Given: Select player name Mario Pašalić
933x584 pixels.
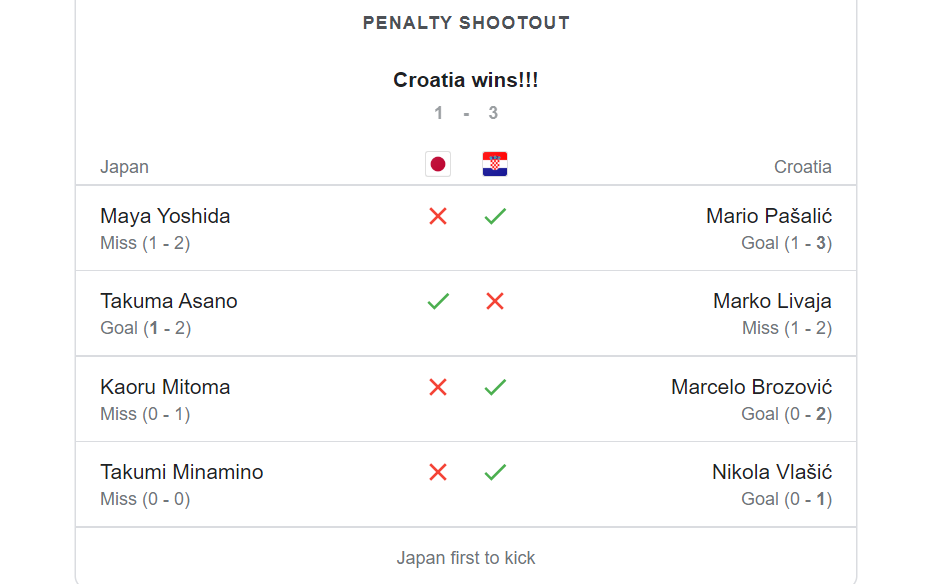Looking at the screenshot, I should [x=769, y=216].
